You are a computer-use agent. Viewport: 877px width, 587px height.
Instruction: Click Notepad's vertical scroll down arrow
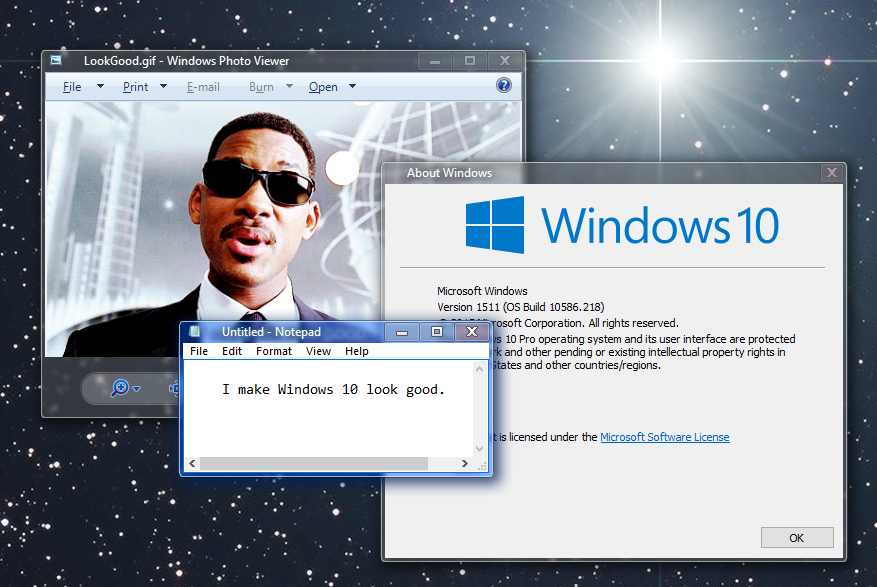coord(479,448)
